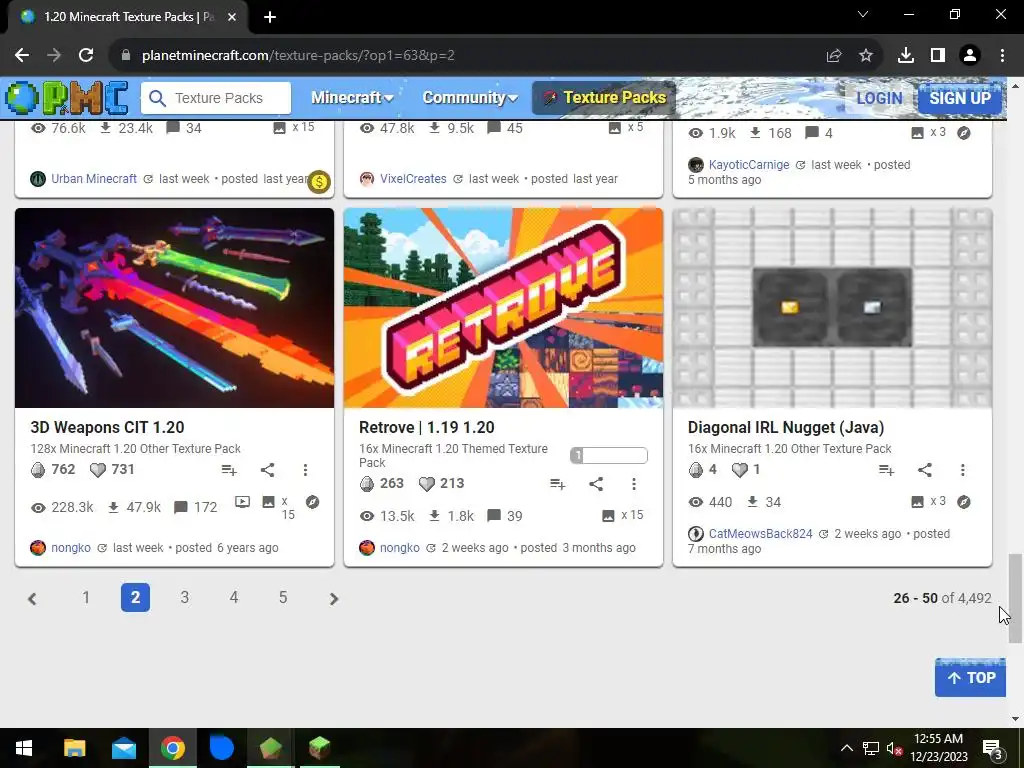Open VixelCreates author link
The width and height of the screenshot is (1024, 768).
[x=413, y=179]
